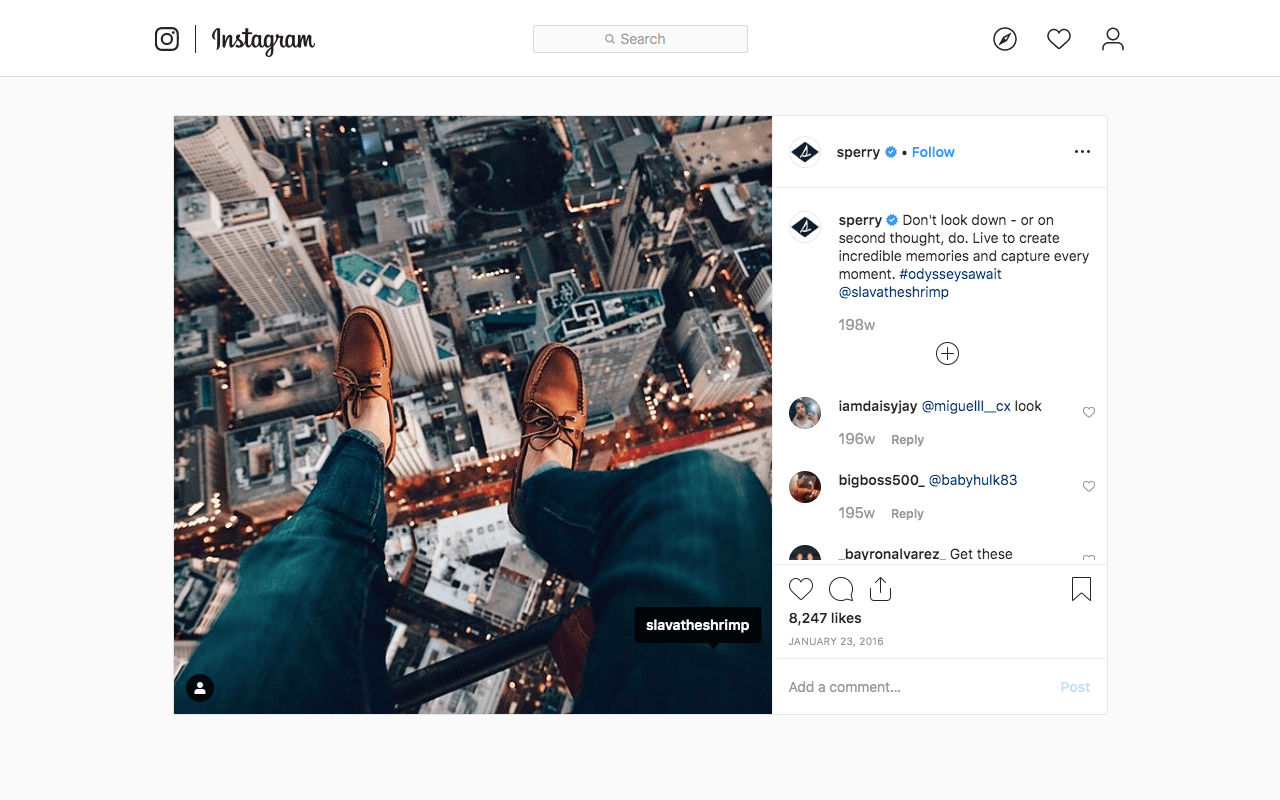Click the Add a comment field
Screen dimensions: 1280x800
pyautogui.click(x=915, y=687)
